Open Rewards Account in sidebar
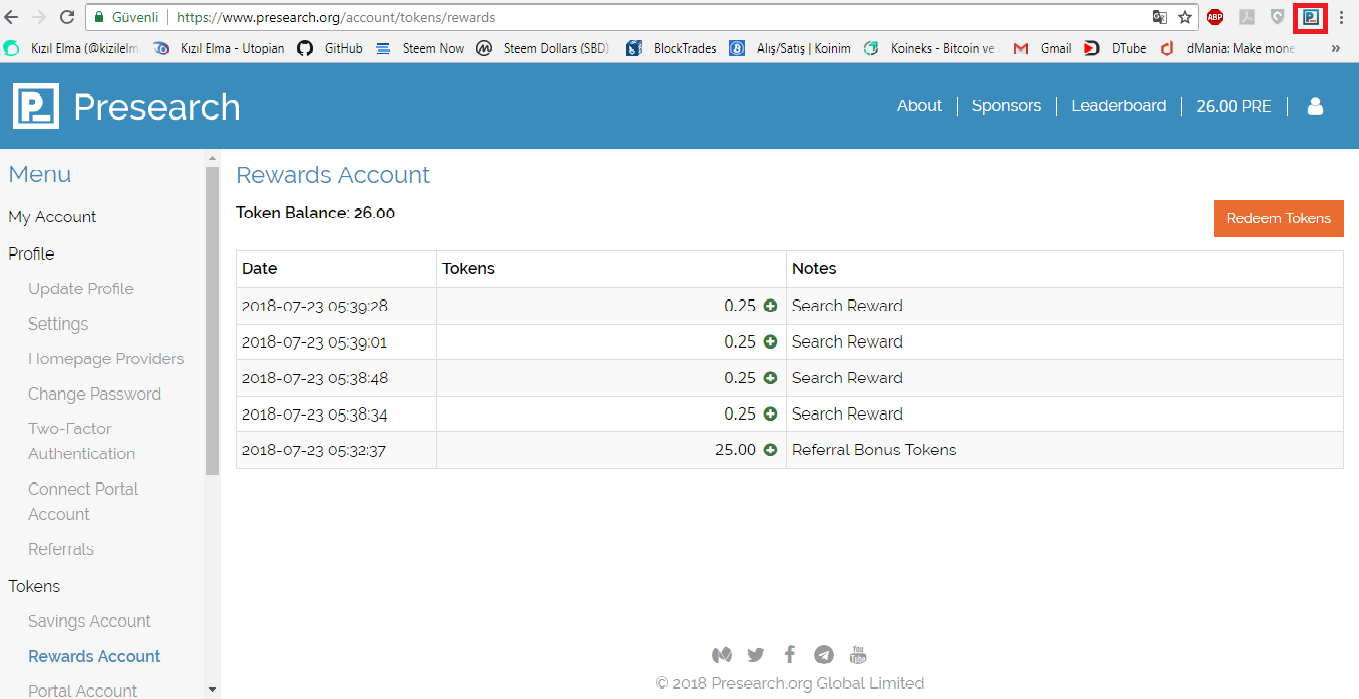The image size is (1359, 699). tap(94, 656)
